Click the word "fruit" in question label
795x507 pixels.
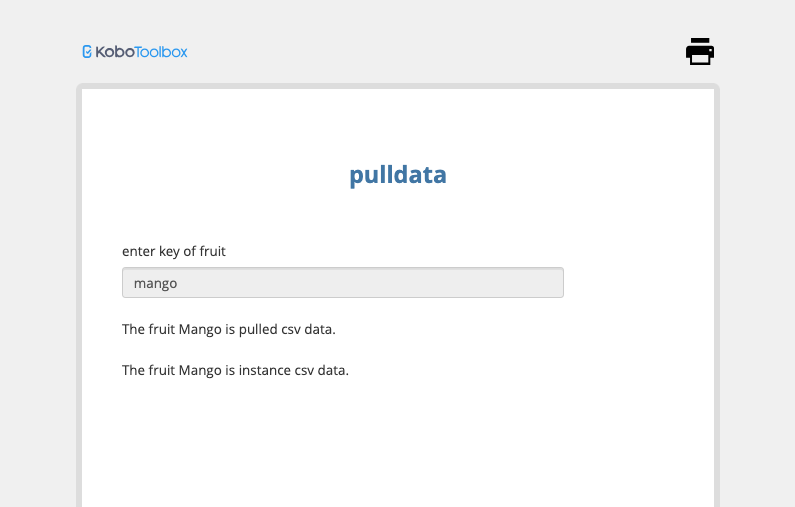point(212,251)
